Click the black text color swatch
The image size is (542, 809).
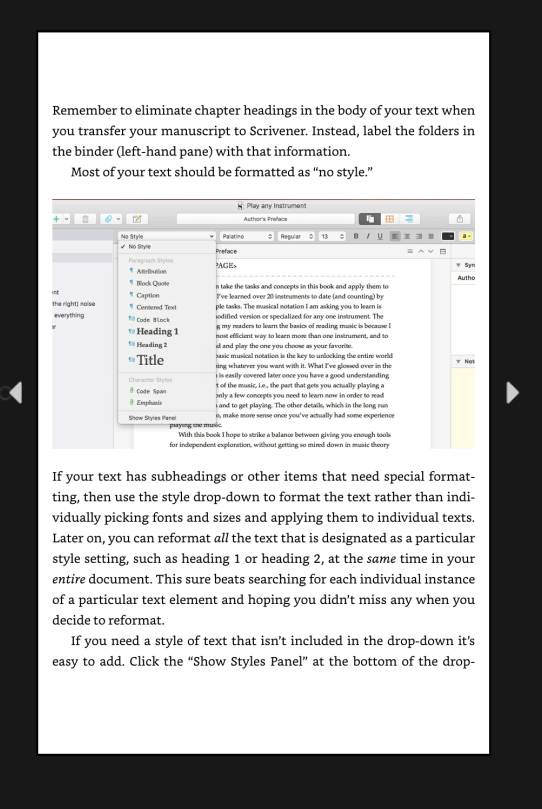pyautogui.click(x=448, y=236)
